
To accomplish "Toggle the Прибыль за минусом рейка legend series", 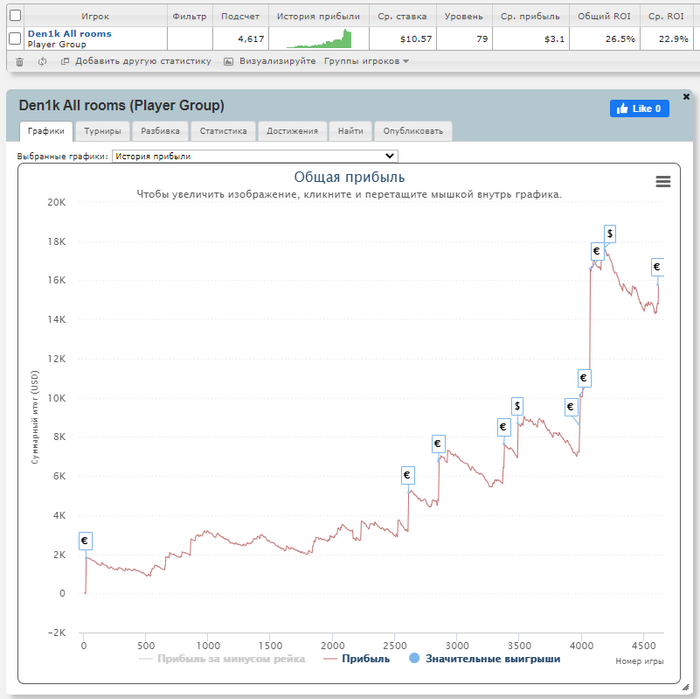I will 222,659.
